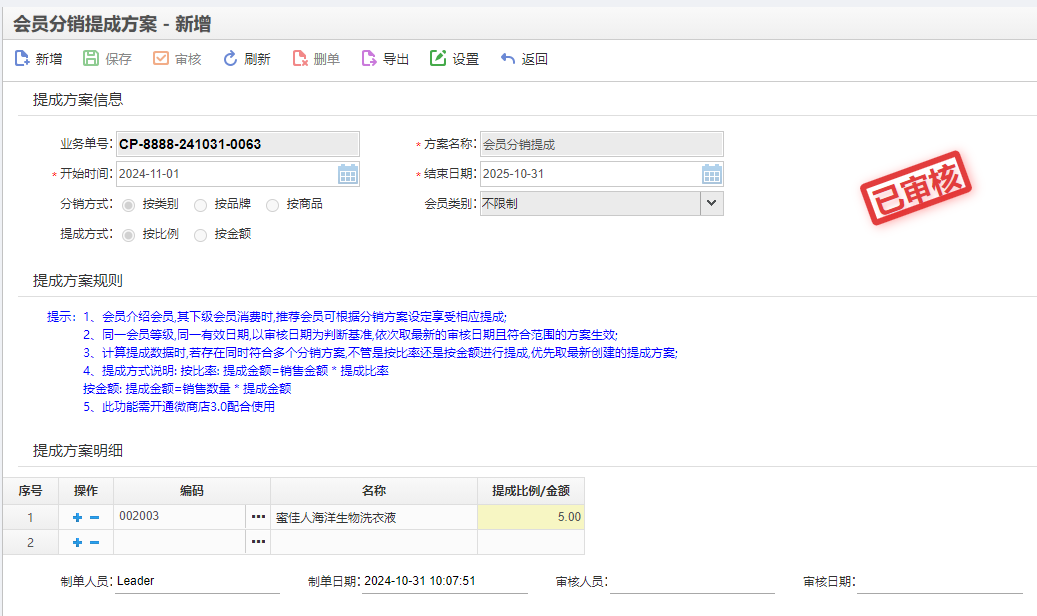Image resolution: width=1037 pixels, height=616 pixels.
Task: Click the 名称 cell 蜜佳人海洋生物洗衣液
Action: pos(374,517)
